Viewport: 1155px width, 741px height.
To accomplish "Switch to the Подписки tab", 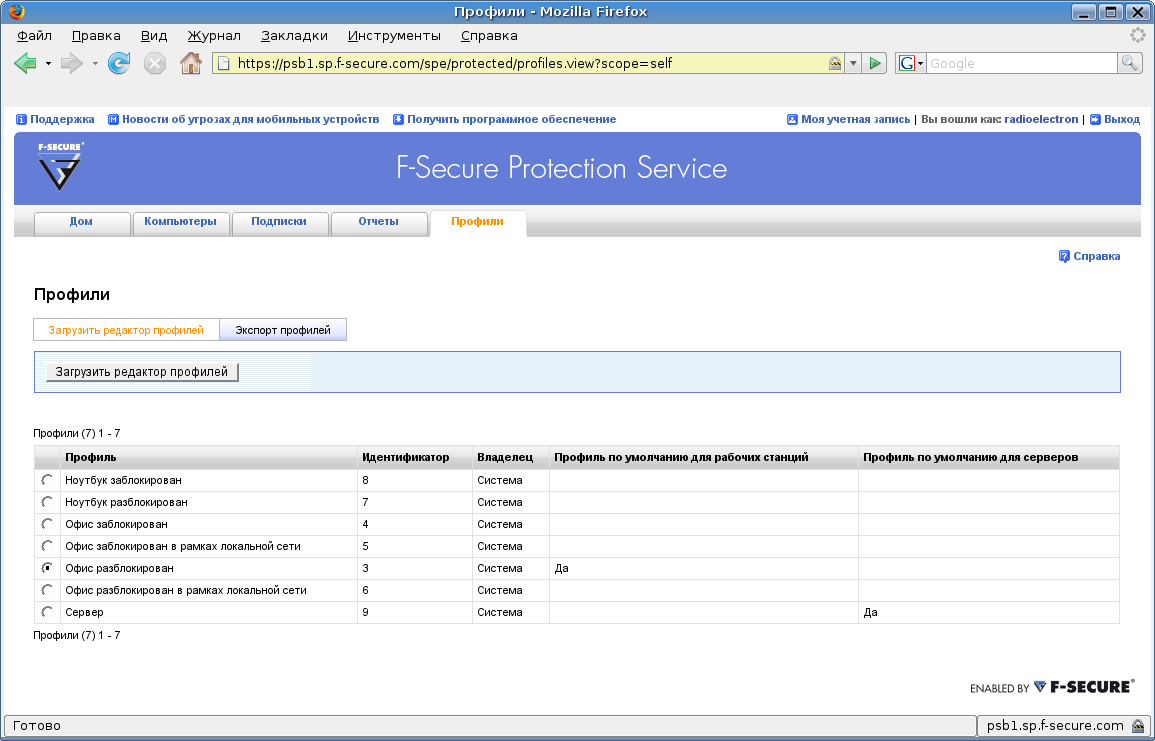I will pos(279,222).
